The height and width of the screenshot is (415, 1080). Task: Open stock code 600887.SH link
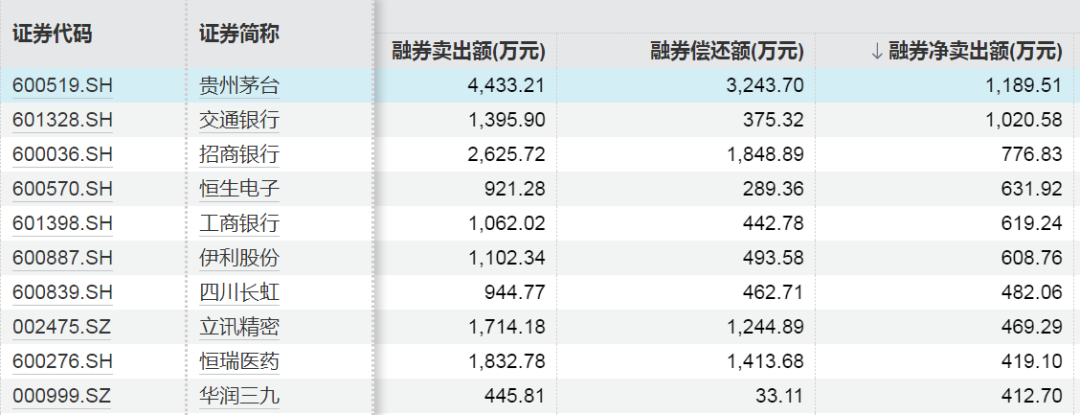[x=62, y=258]
